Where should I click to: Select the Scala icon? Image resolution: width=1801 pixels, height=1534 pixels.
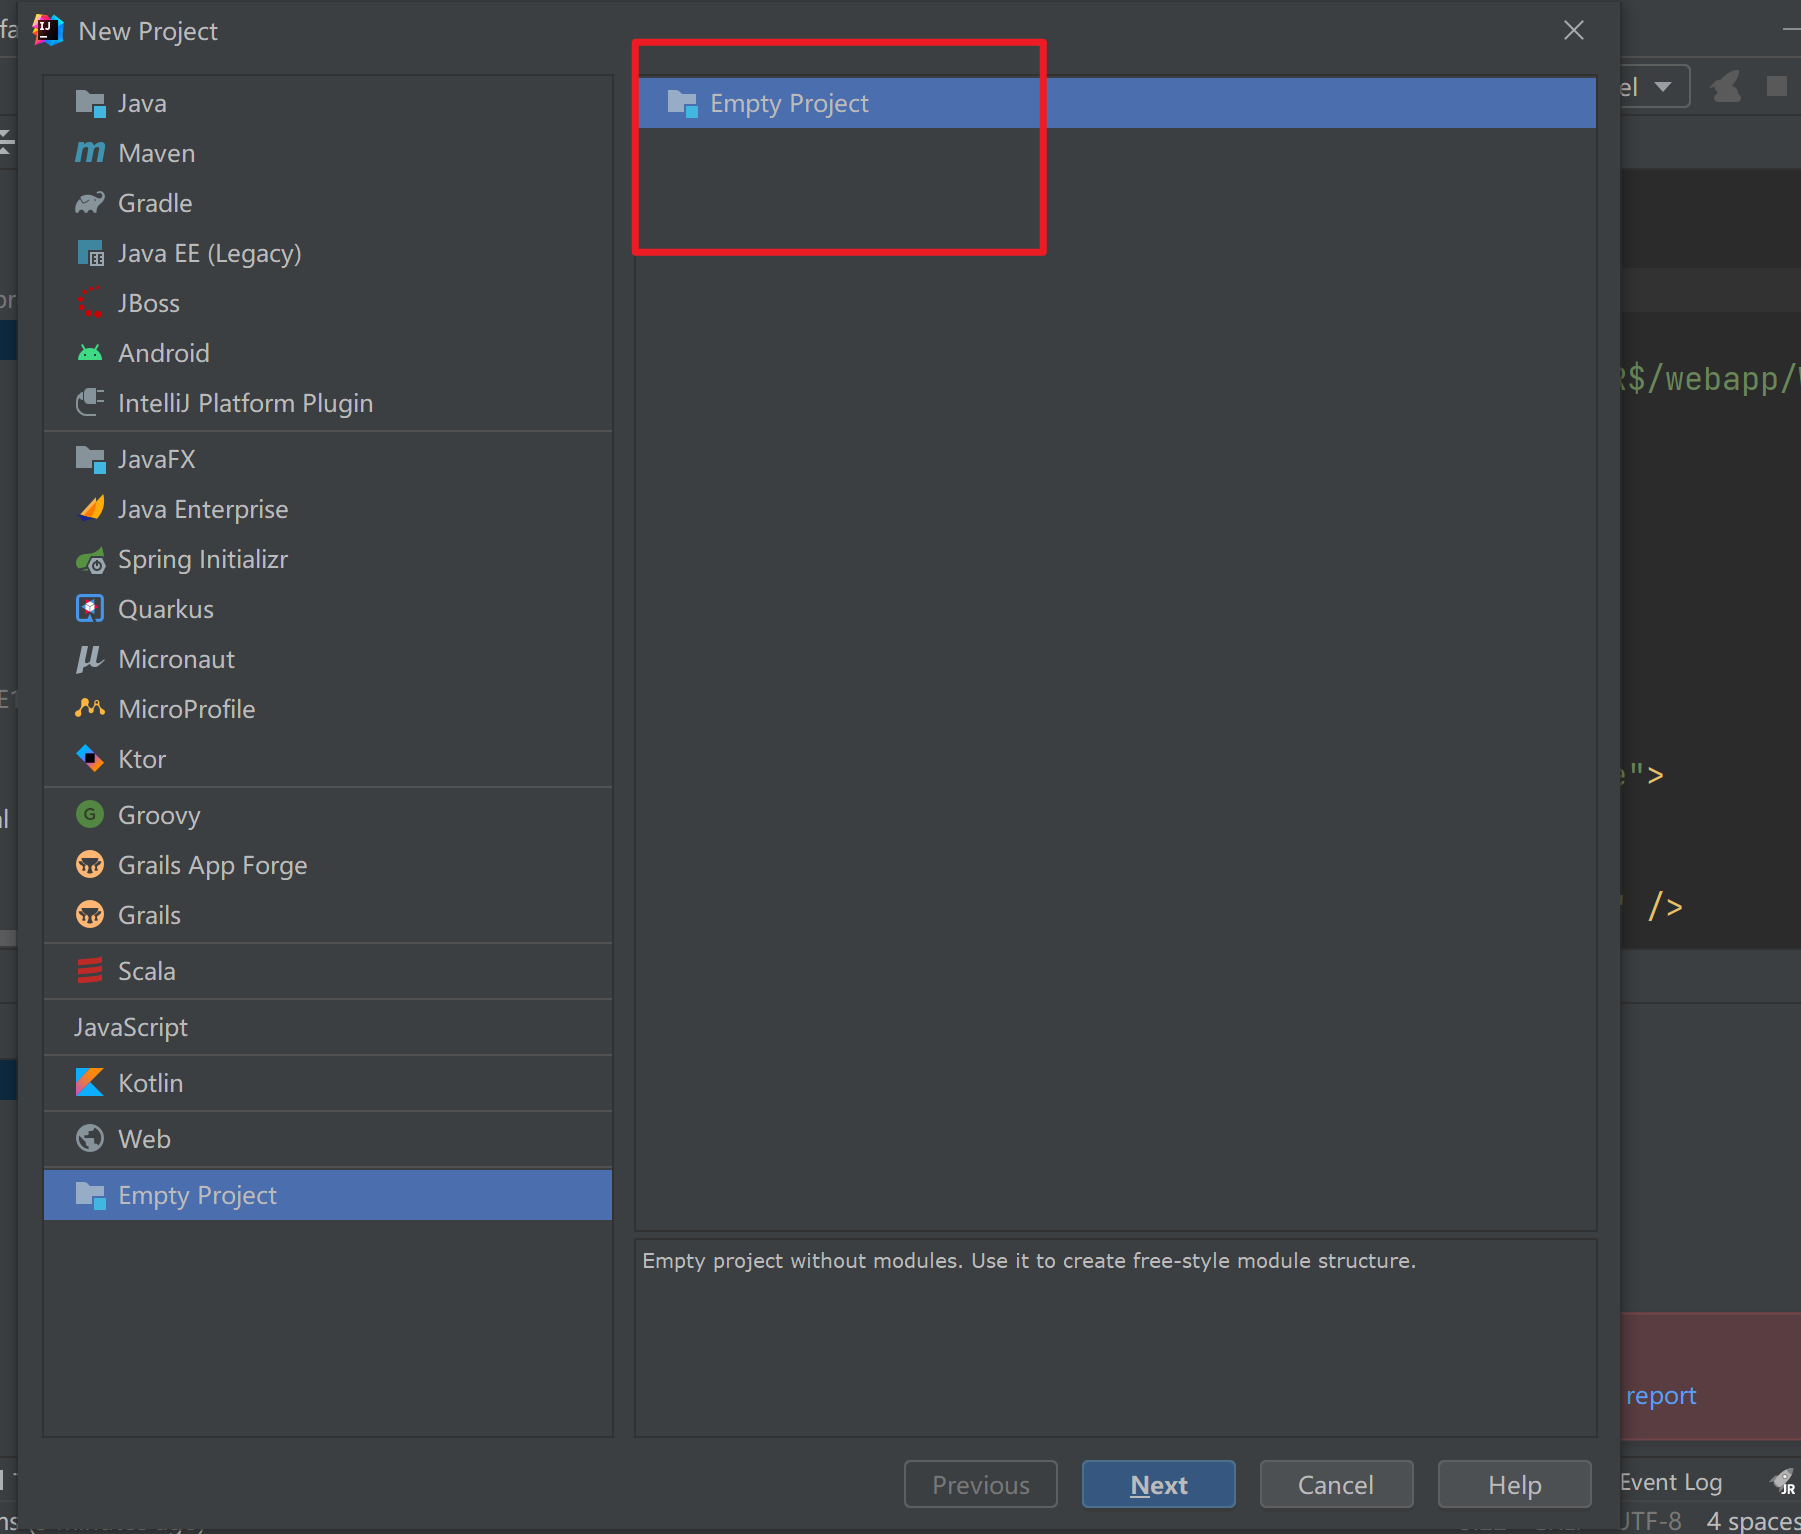point(90,971)
